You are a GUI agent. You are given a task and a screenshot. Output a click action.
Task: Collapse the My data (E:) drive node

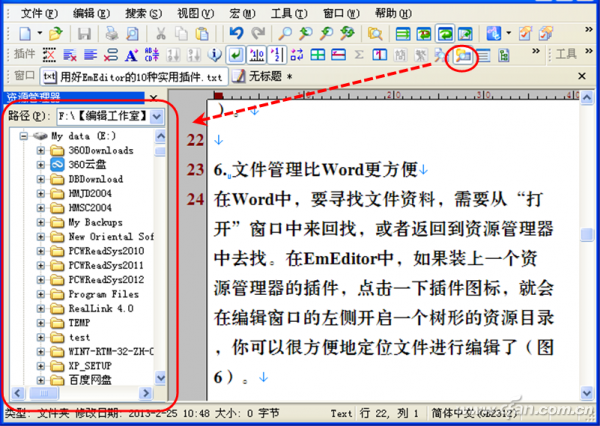(x=24, y=136)
